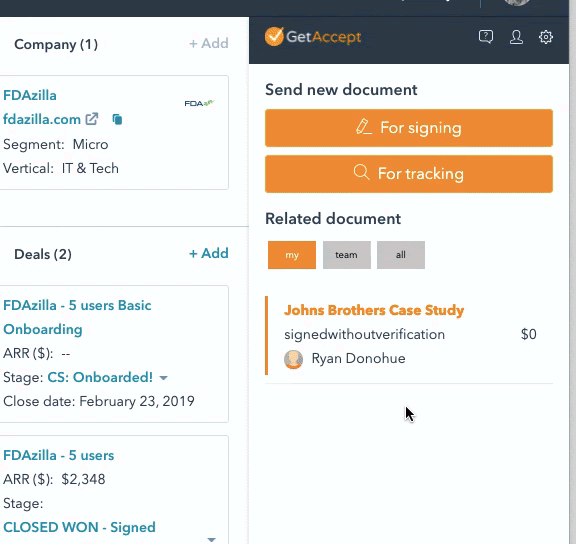The height and width of the screenshot is (544, 576).
Task: Open GetAccept settings gear
Action: [546, 37]
